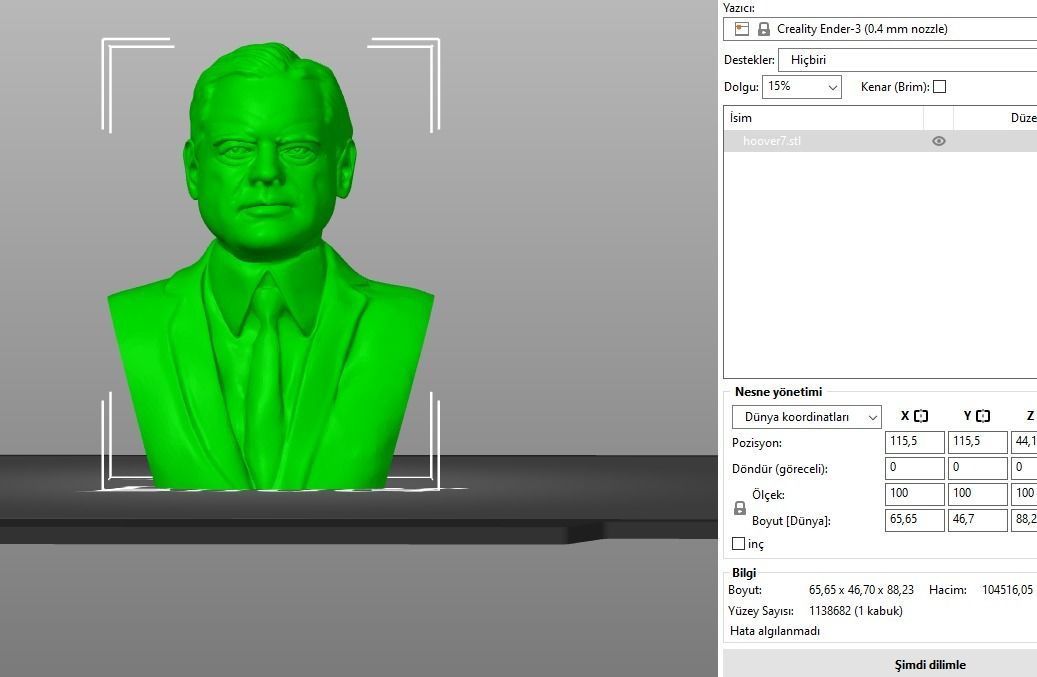Enable the Kenar (Brim) checkbox
This screenshot has height=677, width=1037.
[x=939, y=87]
